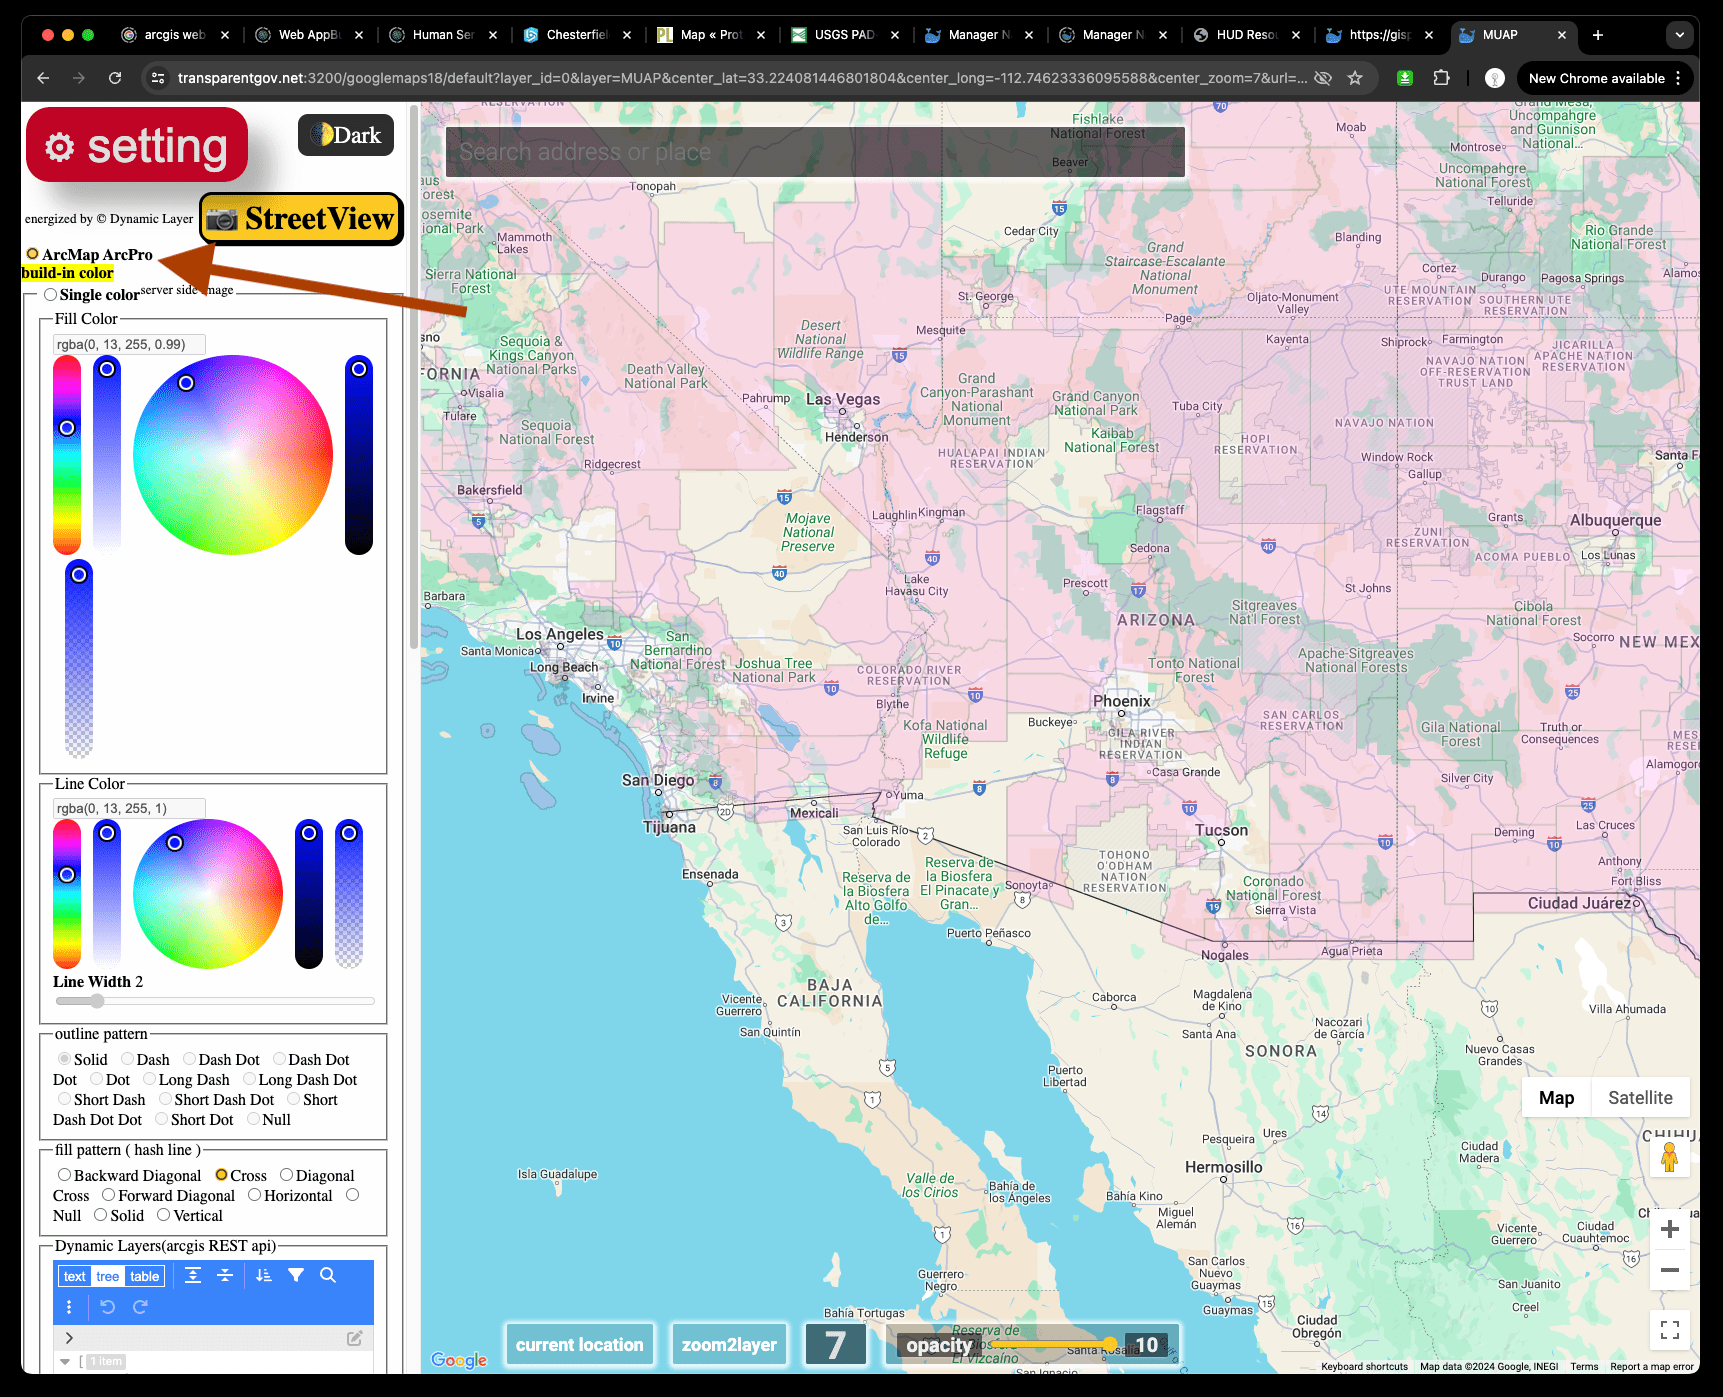1723x1397 pixels.
Task: Click the sort icon in Dynamic Layers toolbar
Action: (264, 1275)
